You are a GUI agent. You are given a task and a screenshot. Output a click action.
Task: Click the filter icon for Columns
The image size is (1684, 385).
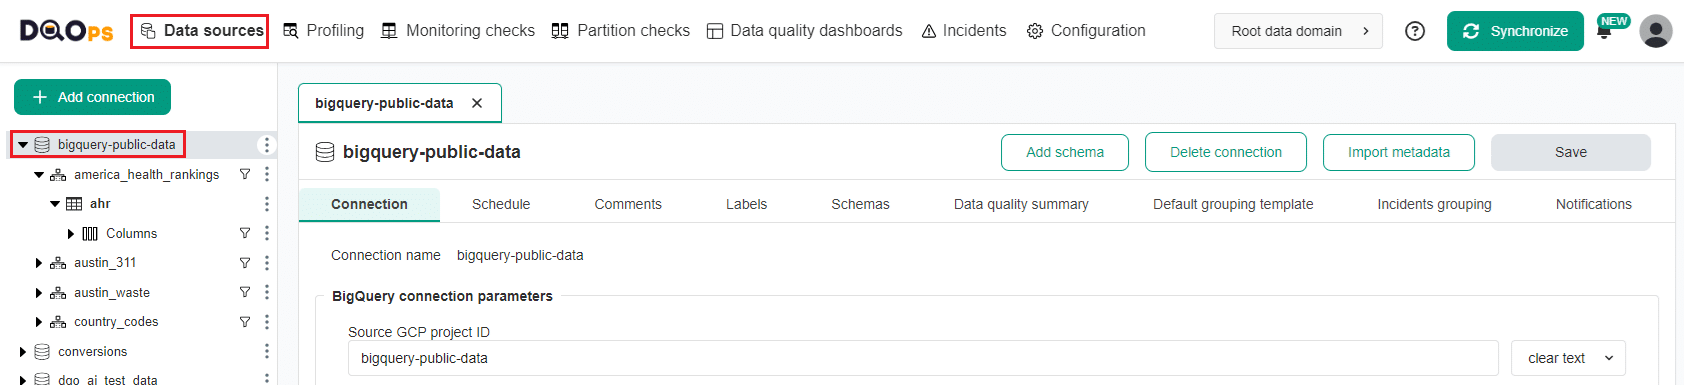click(245, 233)
